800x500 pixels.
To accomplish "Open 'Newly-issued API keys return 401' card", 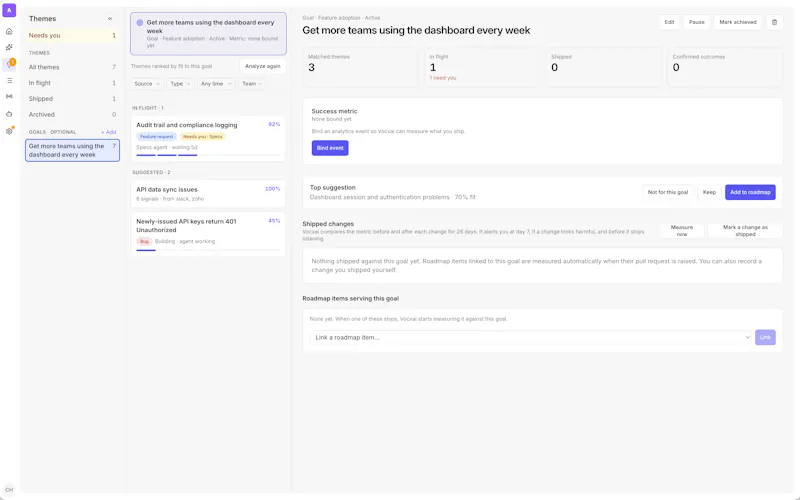I will (208, 234).
